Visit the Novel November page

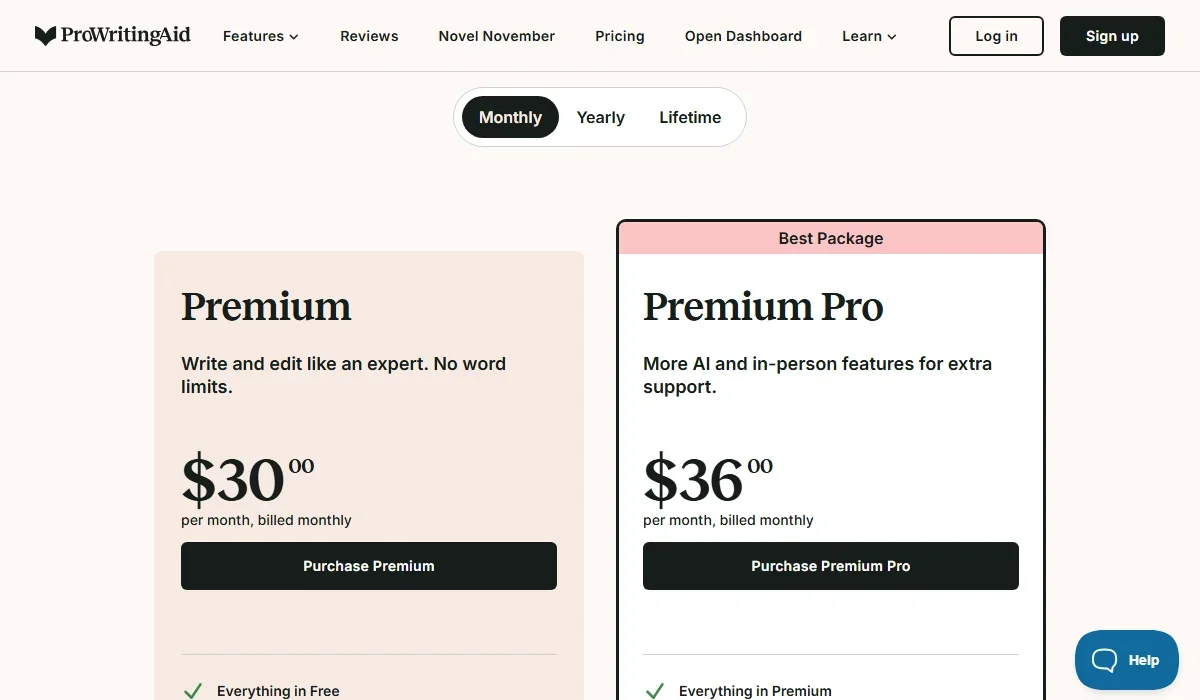[496, 36]
